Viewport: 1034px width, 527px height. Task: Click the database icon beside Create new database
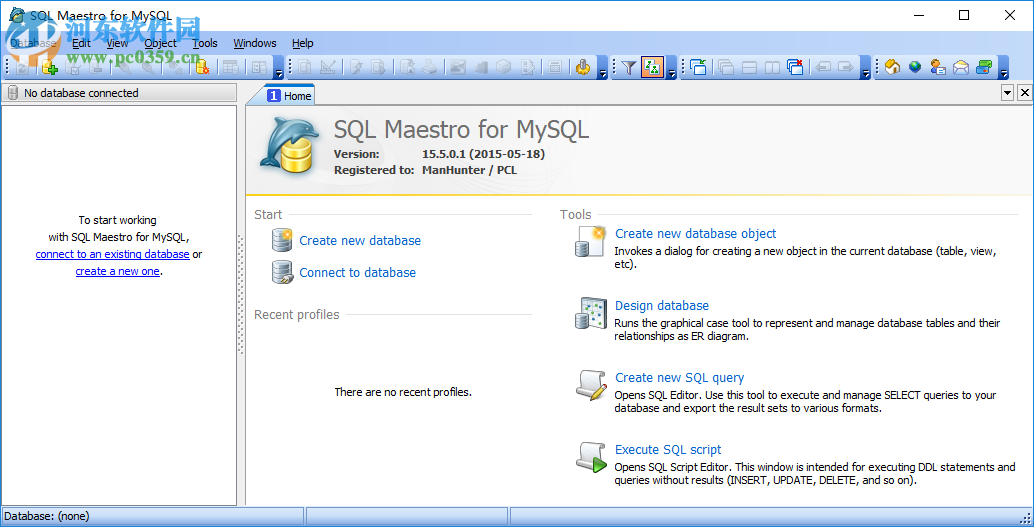click(x=282, y=240)
